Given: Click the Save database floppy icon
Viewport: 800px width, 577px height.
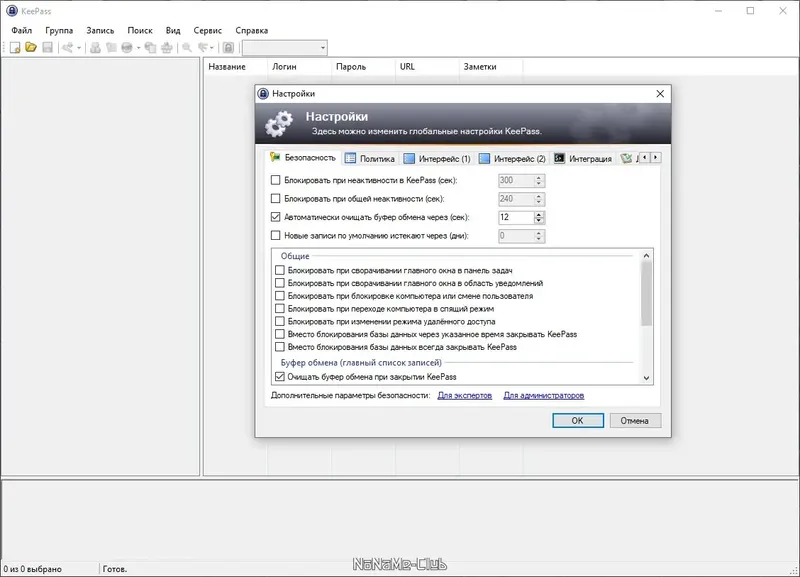Looking at the screenshot, I should click(x=47, y=47).
